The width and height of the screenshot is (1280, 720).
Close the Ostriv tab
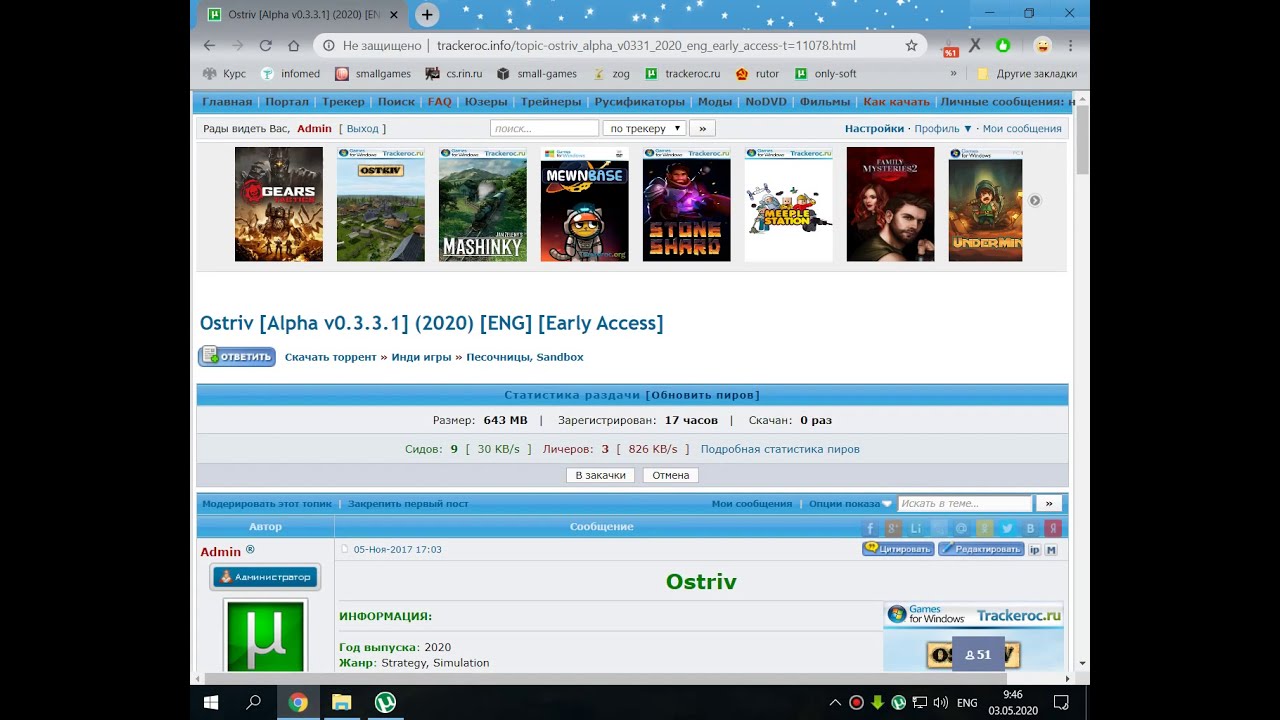(393, 15)
